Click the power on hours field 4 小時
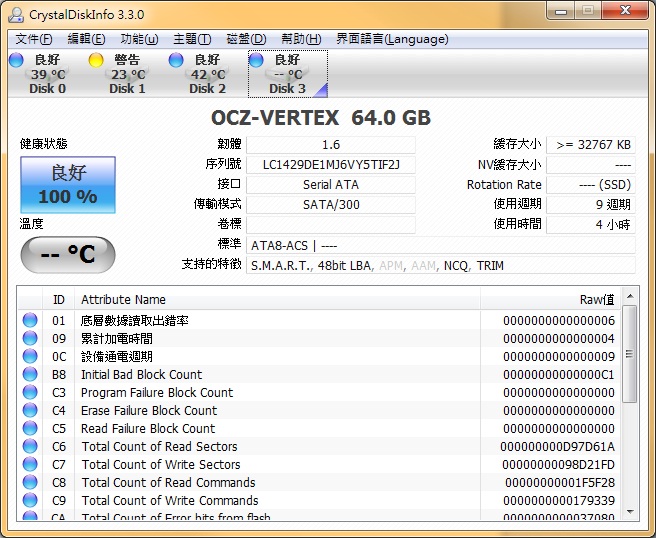This screenshot has width=656, height=538. [x=591, y=225]
